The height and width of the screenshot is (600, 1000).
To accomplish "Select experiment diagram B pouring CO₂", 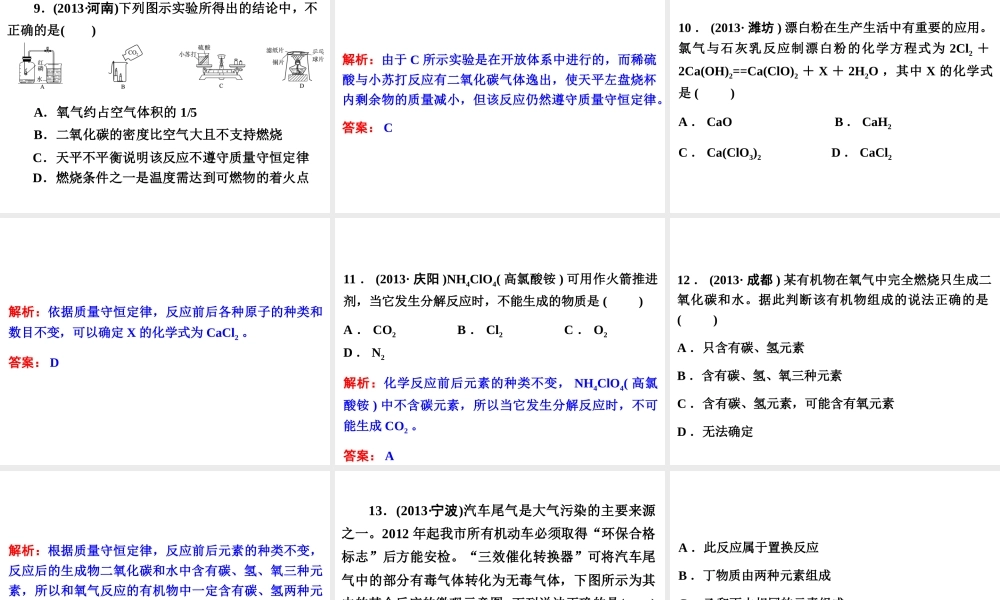I will tap(126, 64).
